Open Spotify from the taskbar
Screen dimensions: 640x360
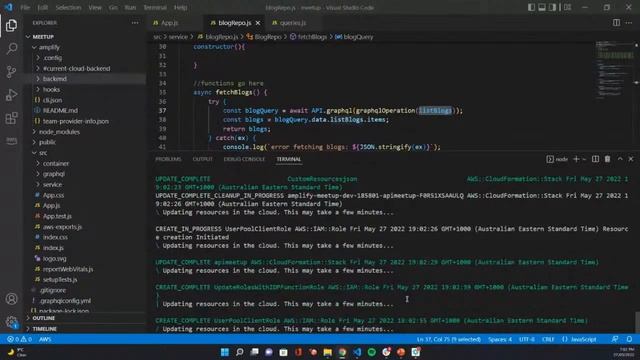tap(371, 352)
